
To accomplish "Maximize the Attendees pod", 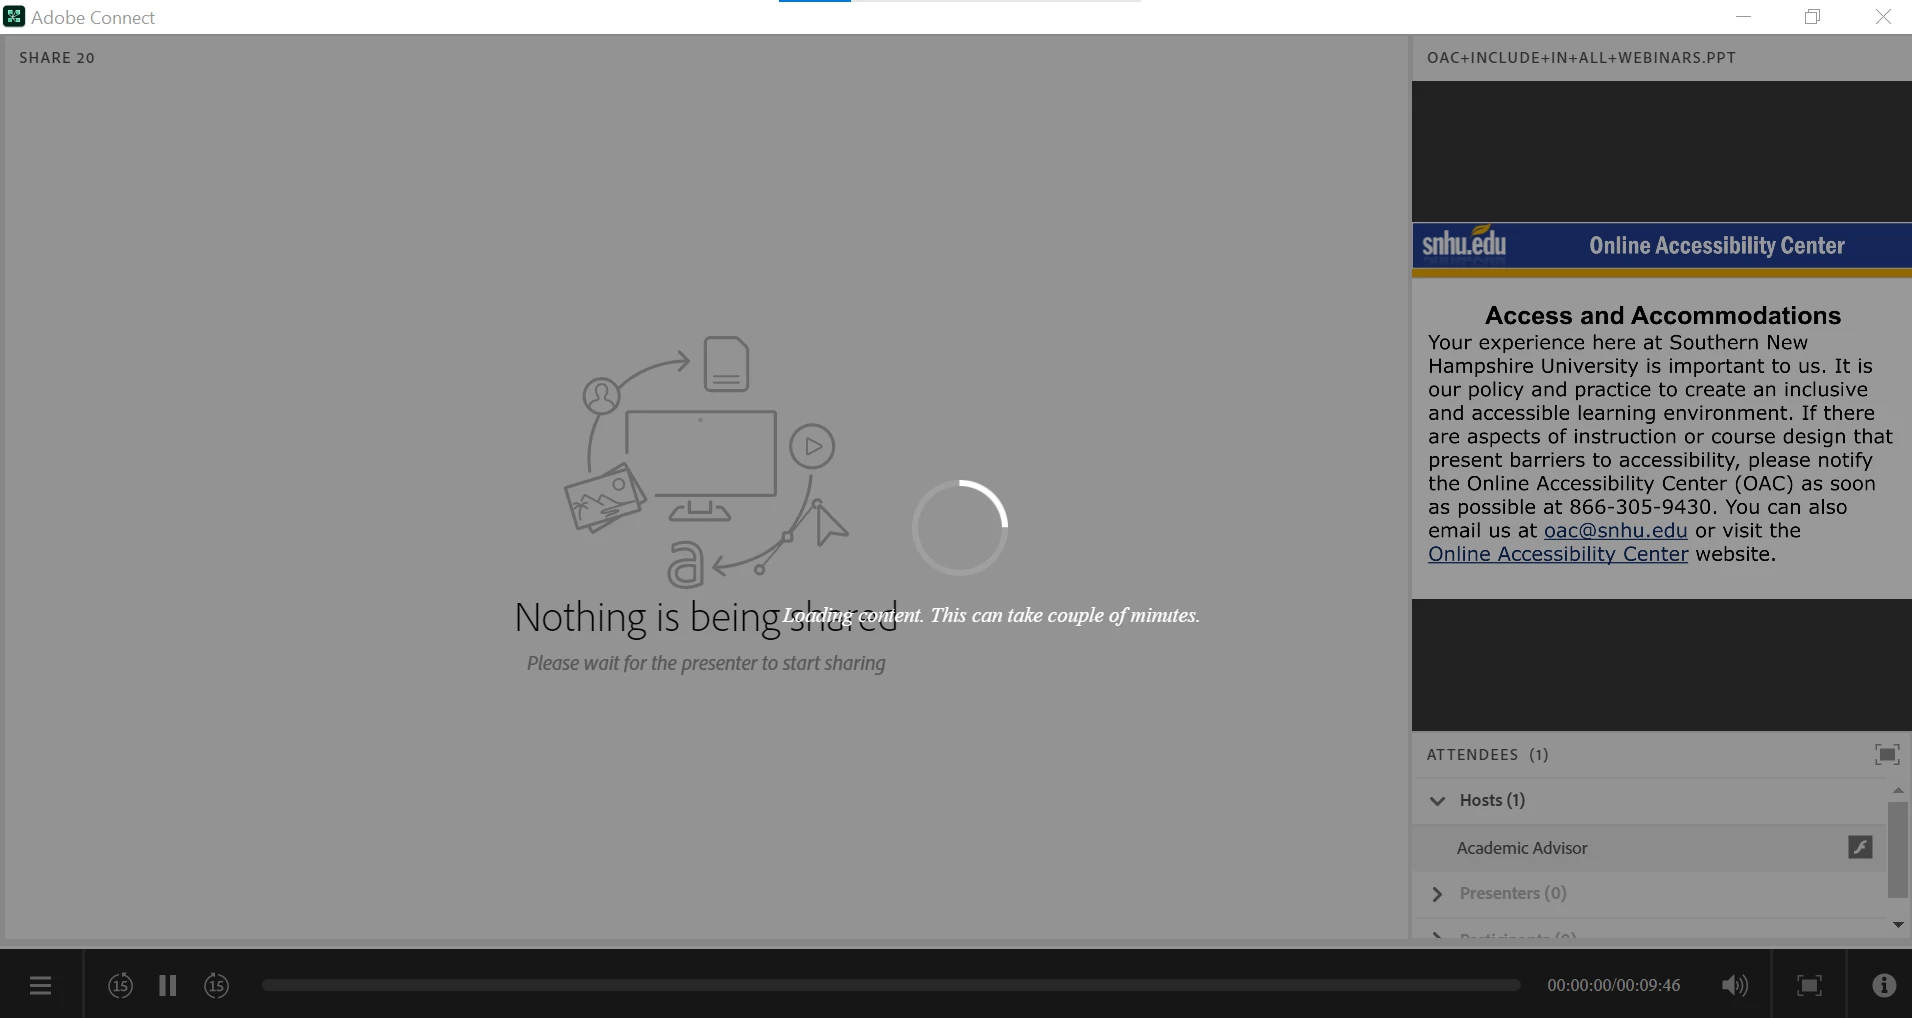I will [x=1887, y=755].
